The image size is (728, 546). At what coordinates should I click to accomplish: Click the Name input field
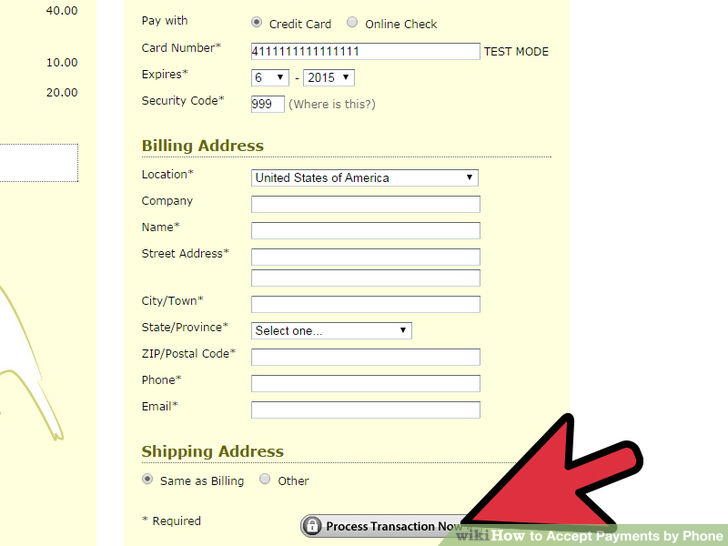pos(365,231)
